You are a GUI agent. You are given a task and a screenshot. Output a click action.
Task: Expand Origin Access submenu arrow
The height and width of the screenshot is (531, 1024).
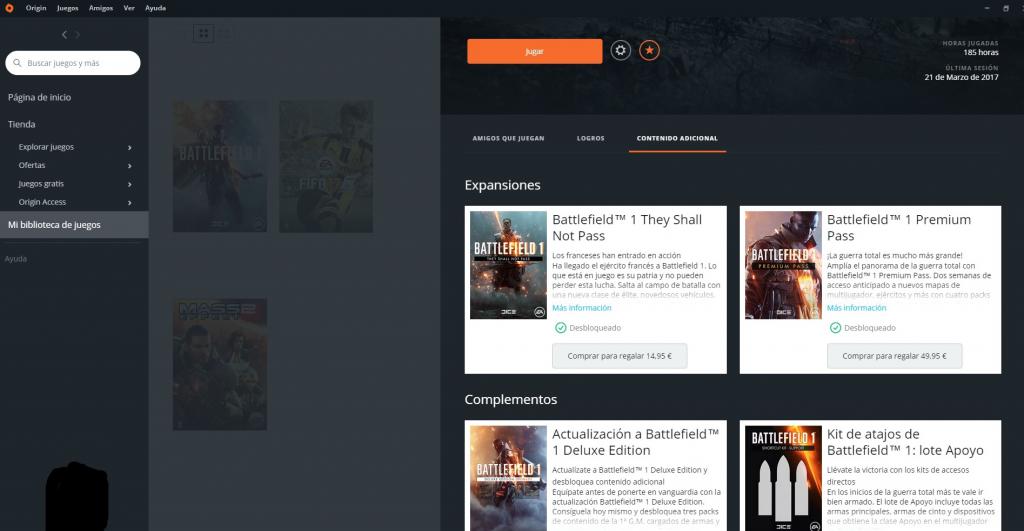[129, 202]
